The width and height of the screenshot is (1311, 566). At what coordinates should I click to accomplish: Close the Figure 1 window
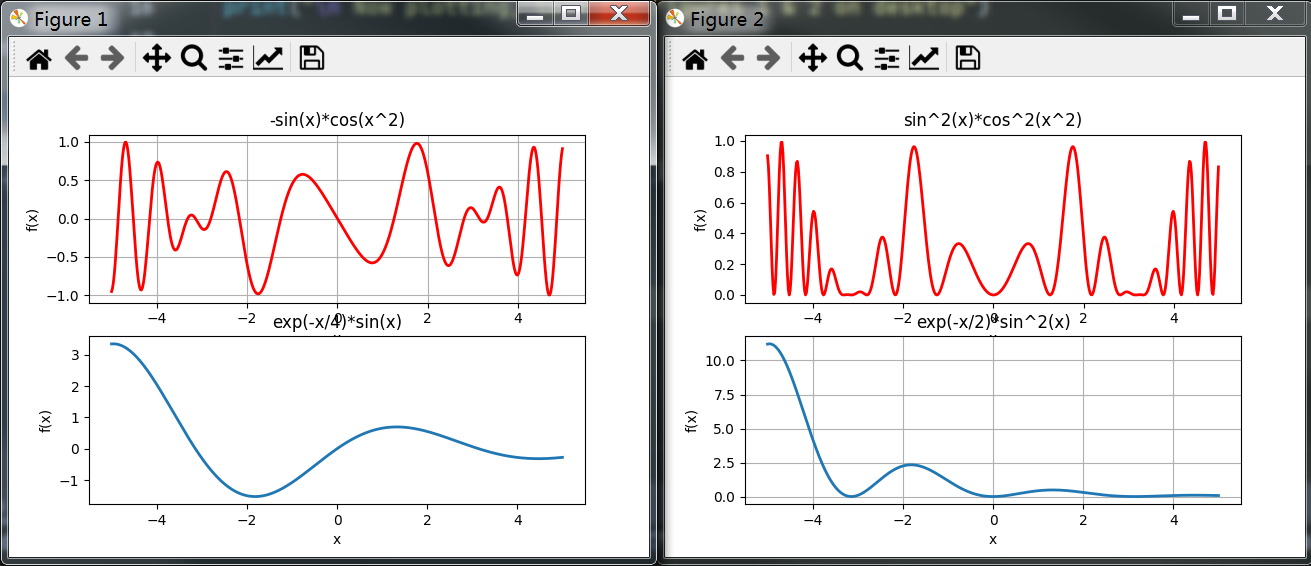click(619, 14)
